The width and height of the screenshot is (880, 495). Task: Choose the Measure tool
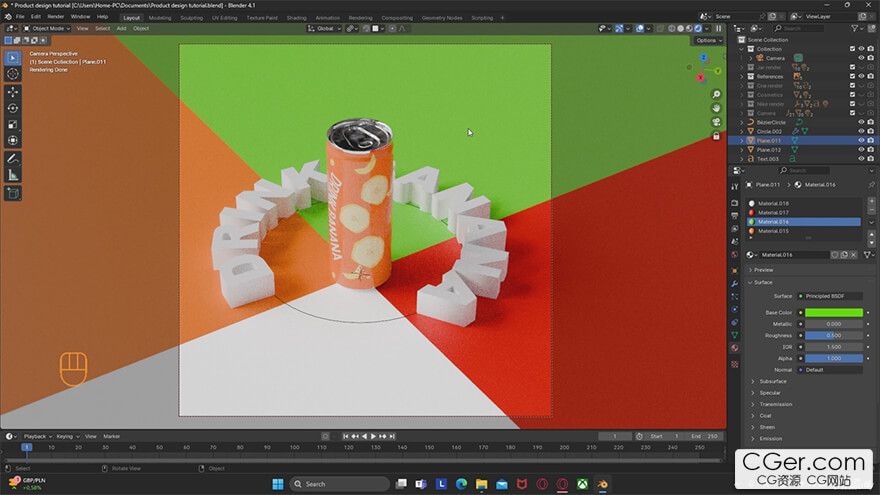(13, 176)
